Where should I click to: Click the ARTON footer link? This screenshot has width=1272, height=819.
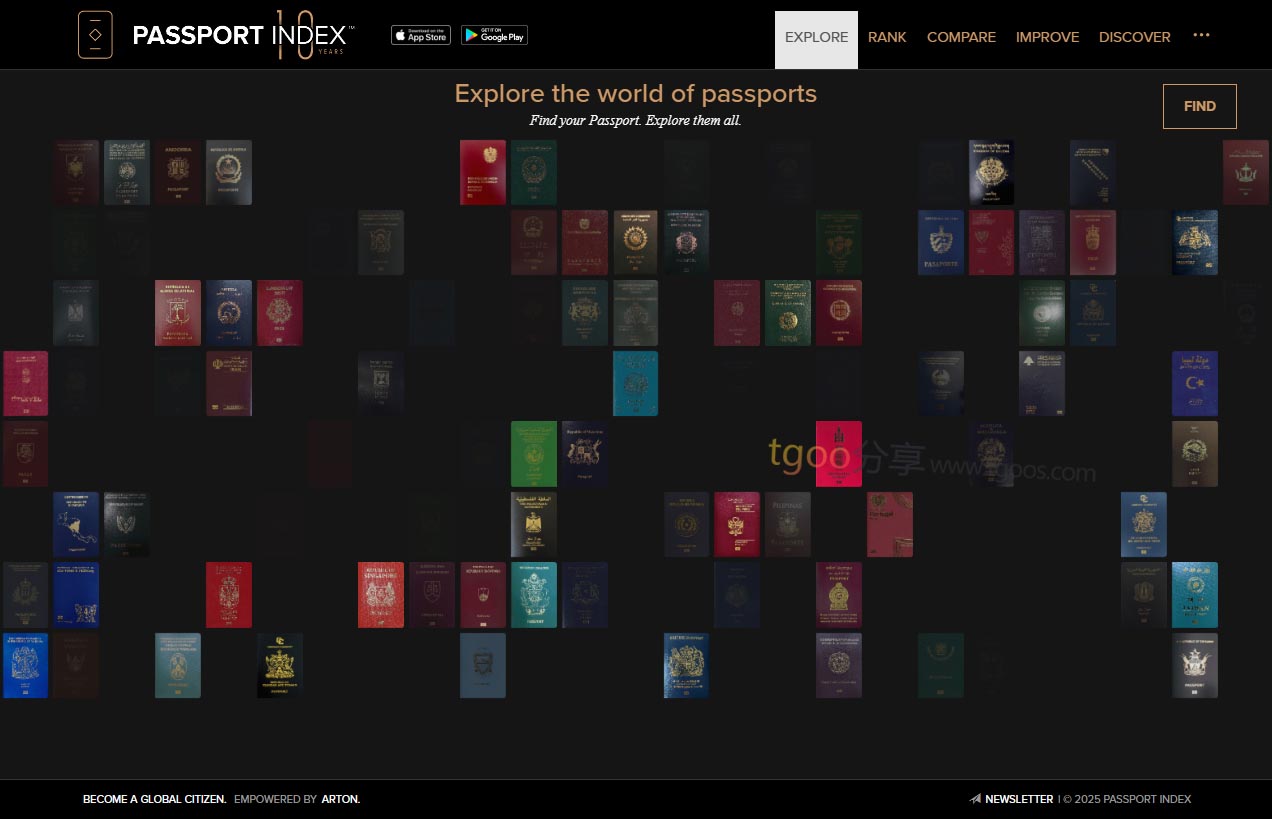coord(340,799)
